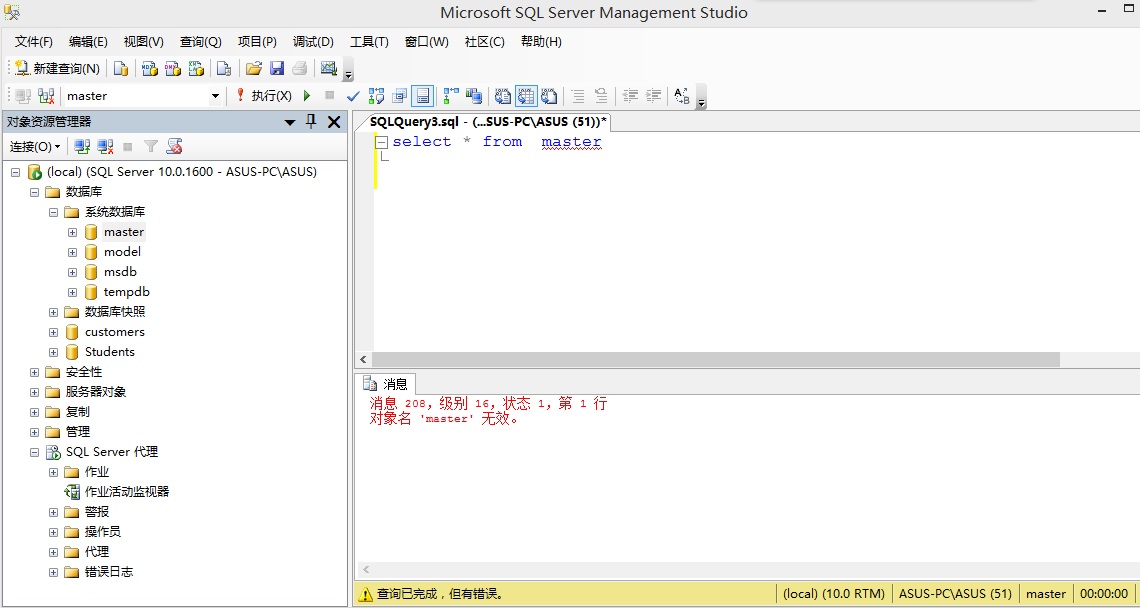The width and height of the screenshot is (1140, 608).
Task: Click the query editor horizontal scrollbar
Action: [716, 359]
